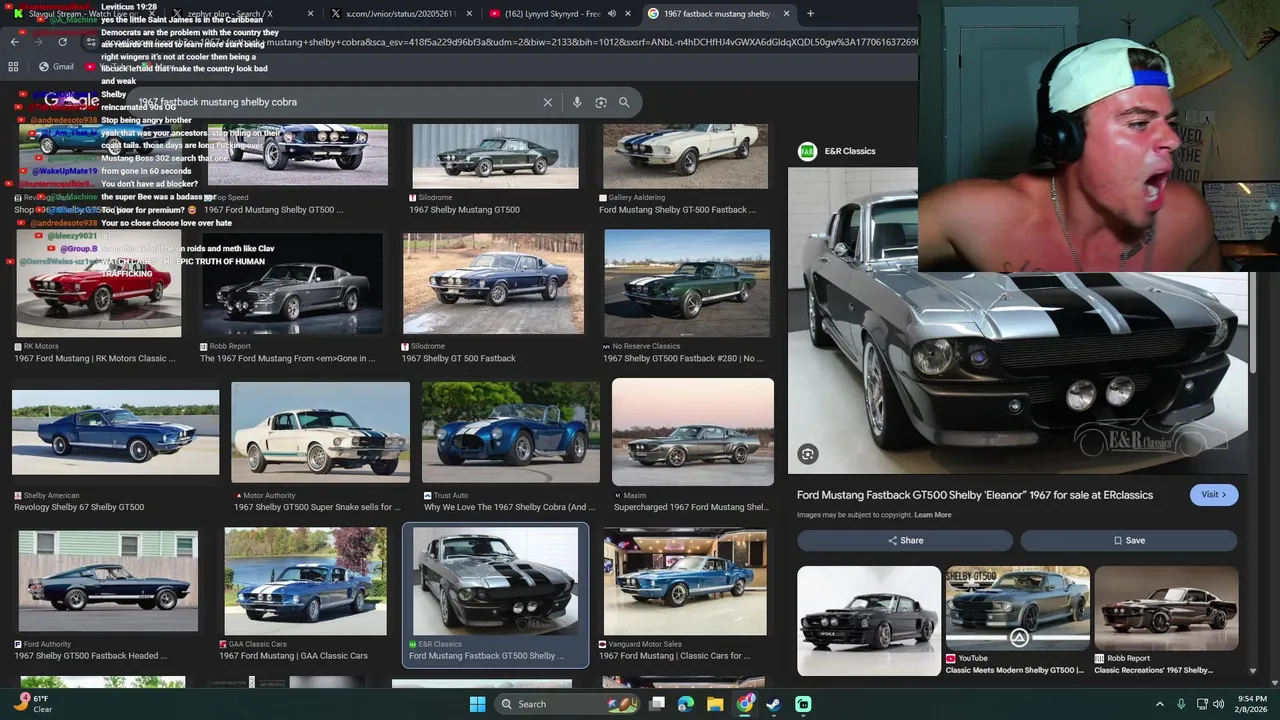Open the volume control tray icon
1280x720 pixels.
pos(1219,704)
